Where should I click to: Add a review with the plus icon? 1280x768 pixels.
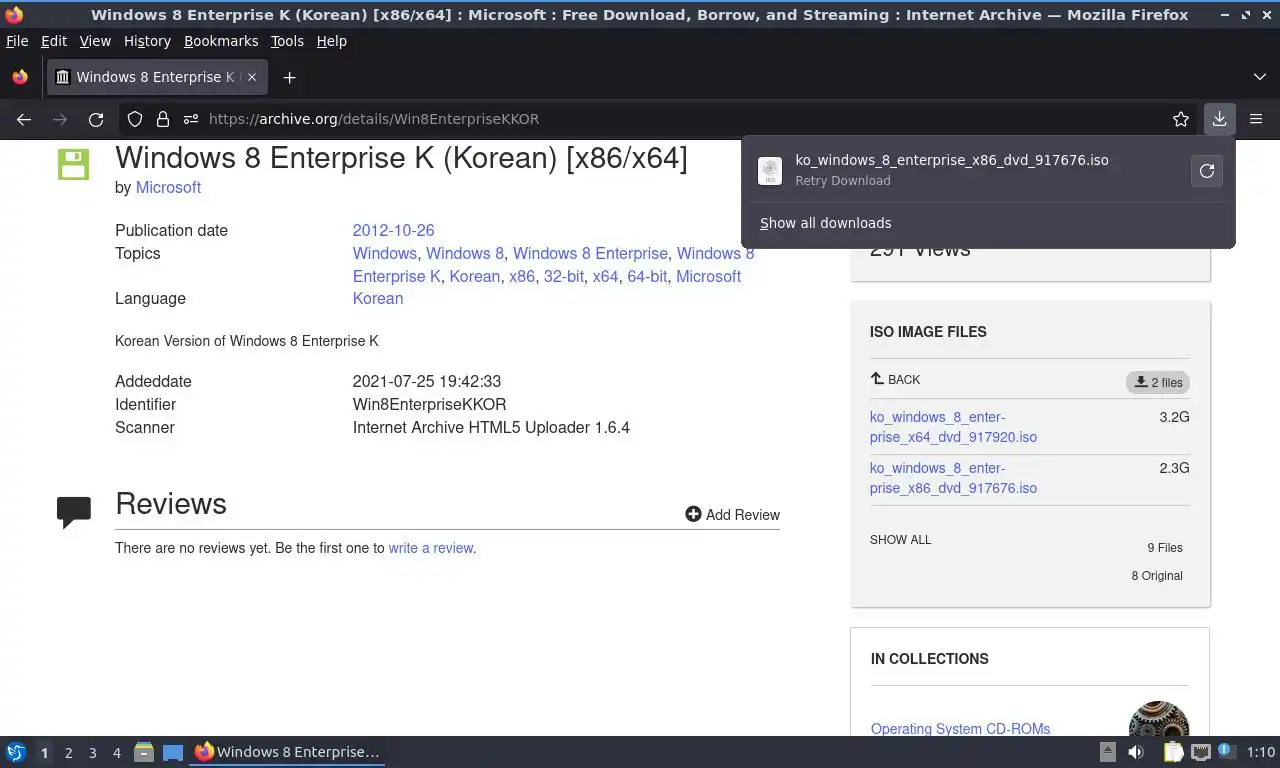click(x=693, y=514)
